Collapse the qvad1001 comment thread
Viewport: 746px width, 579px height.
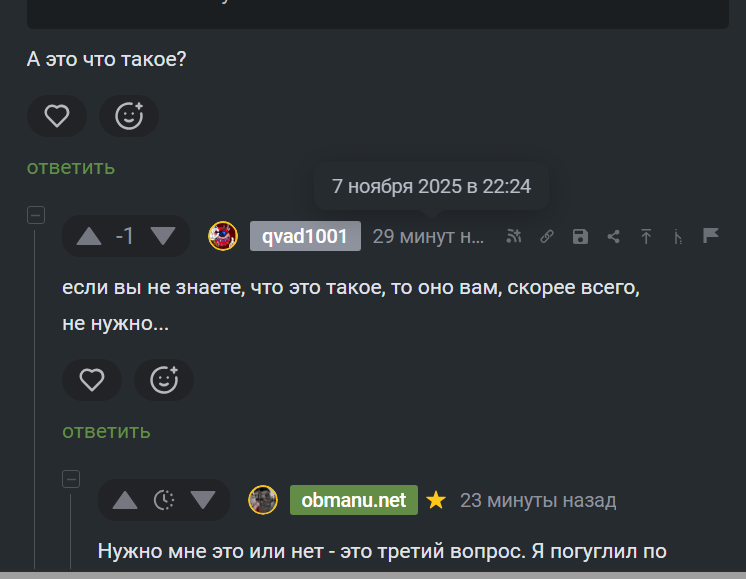tap(36, 215)
